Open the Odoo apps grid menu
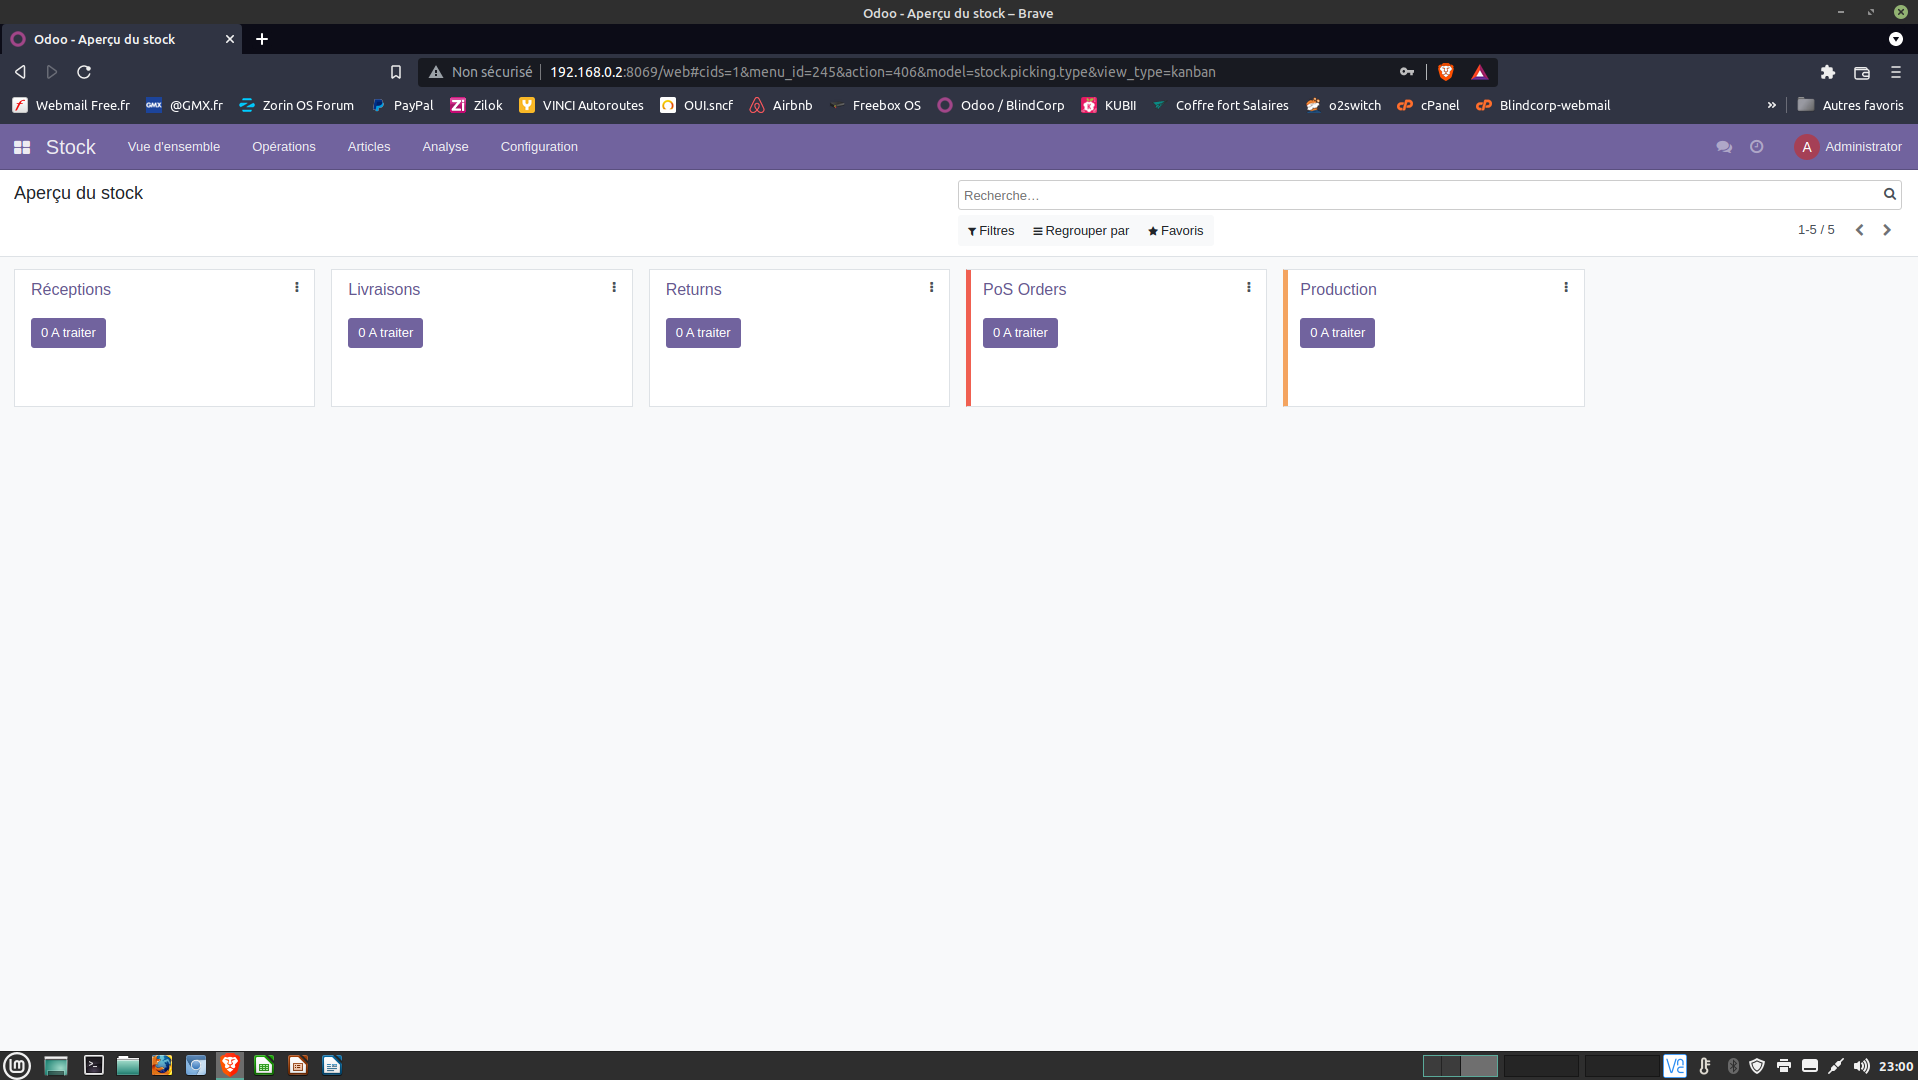This screenshot has height=1080, width=1918. (x=21, y=147)
